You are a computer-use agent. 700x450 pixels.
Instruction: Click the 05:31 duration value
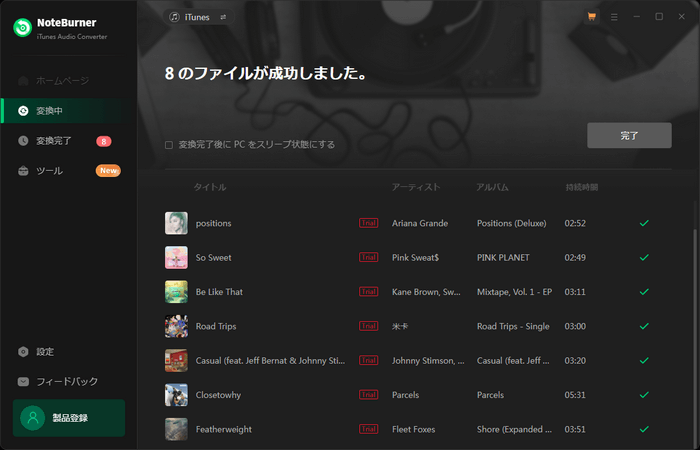click(575, 395)
